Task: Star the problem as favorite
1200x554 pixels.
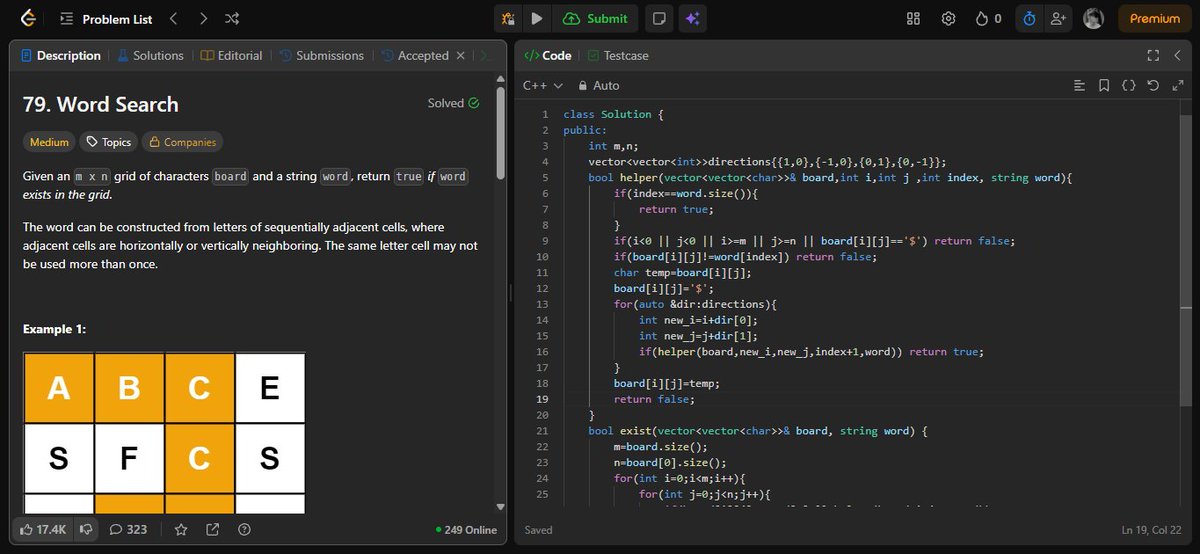Action: click(181, 529)
